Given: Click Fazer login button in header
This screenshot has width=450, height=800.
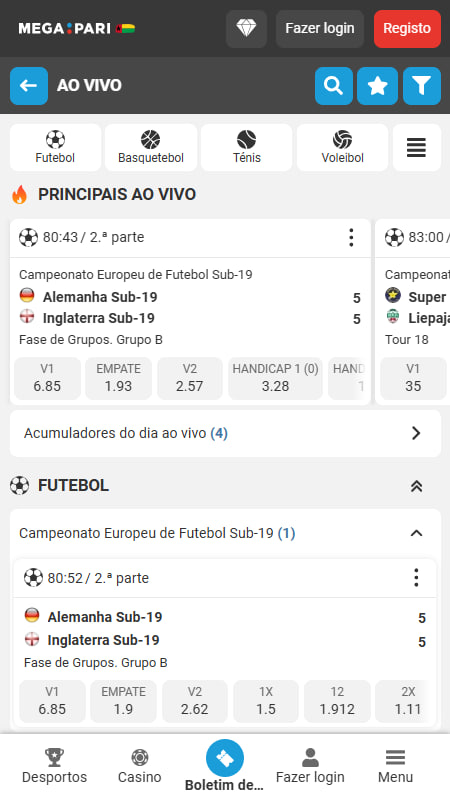Looking at the screenshot, I should (320, 29).
